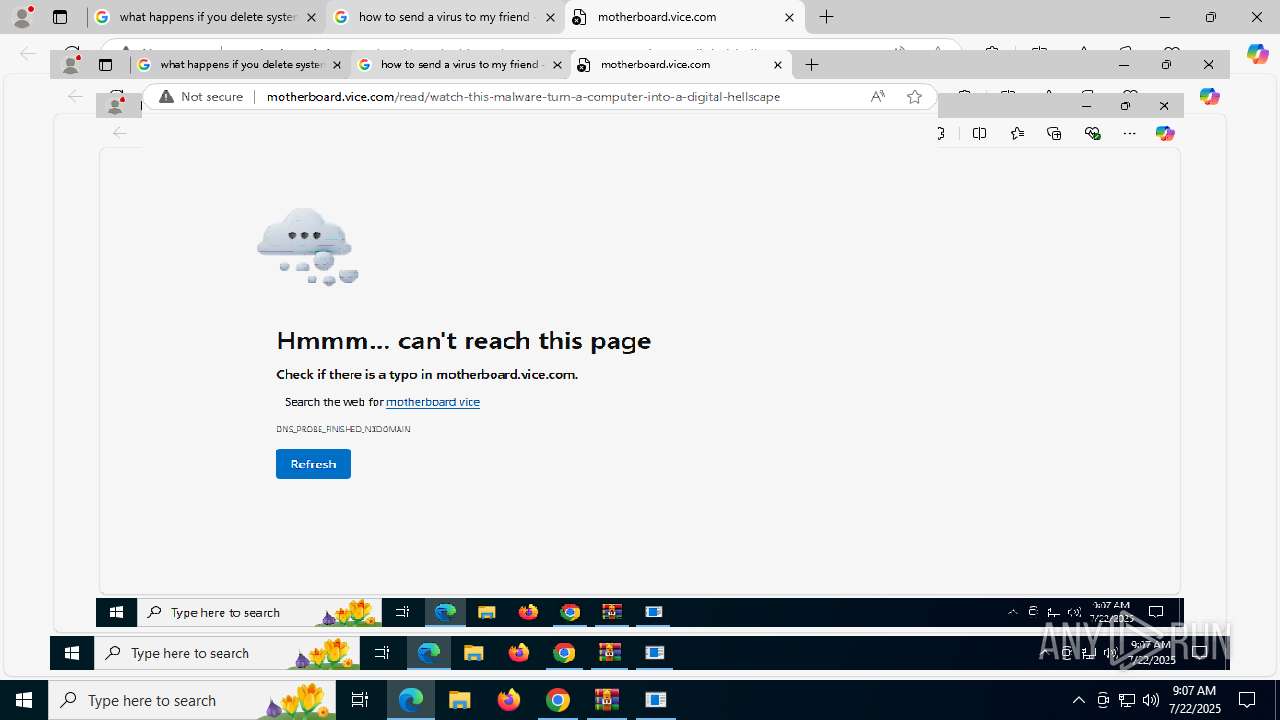Image resolution: width=1280 pixels, height=720 pixels.
Task: Open profile icon in middle Edge window
Action: tap(71, 64)
